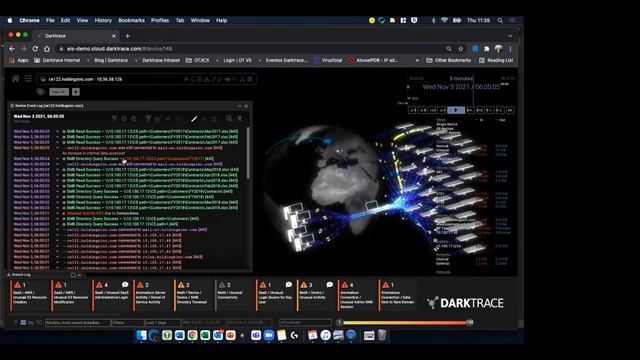The width and height of the screenshot is (640, 360).
Task: Play the timeline with the play button
Action: coord(456,110)
